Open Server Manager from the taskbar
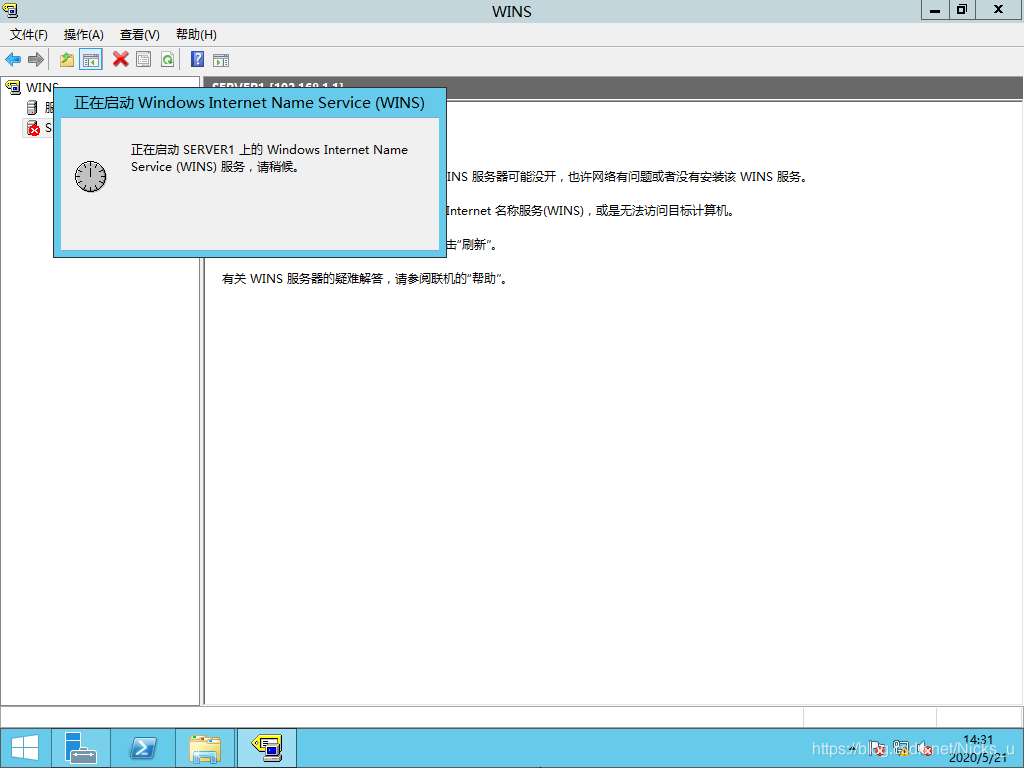This screenshot has height=768, width=1024. (x=81, y=748)
